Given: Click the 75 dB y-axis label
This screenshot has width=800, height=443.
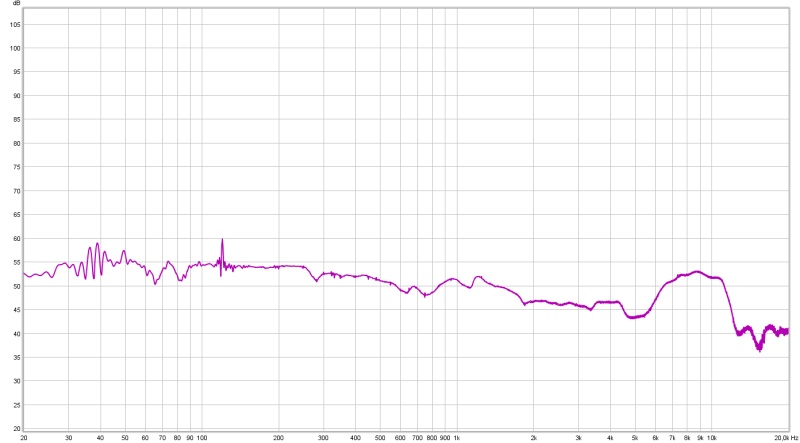Looking at the screenshot, I should point(14,167).
